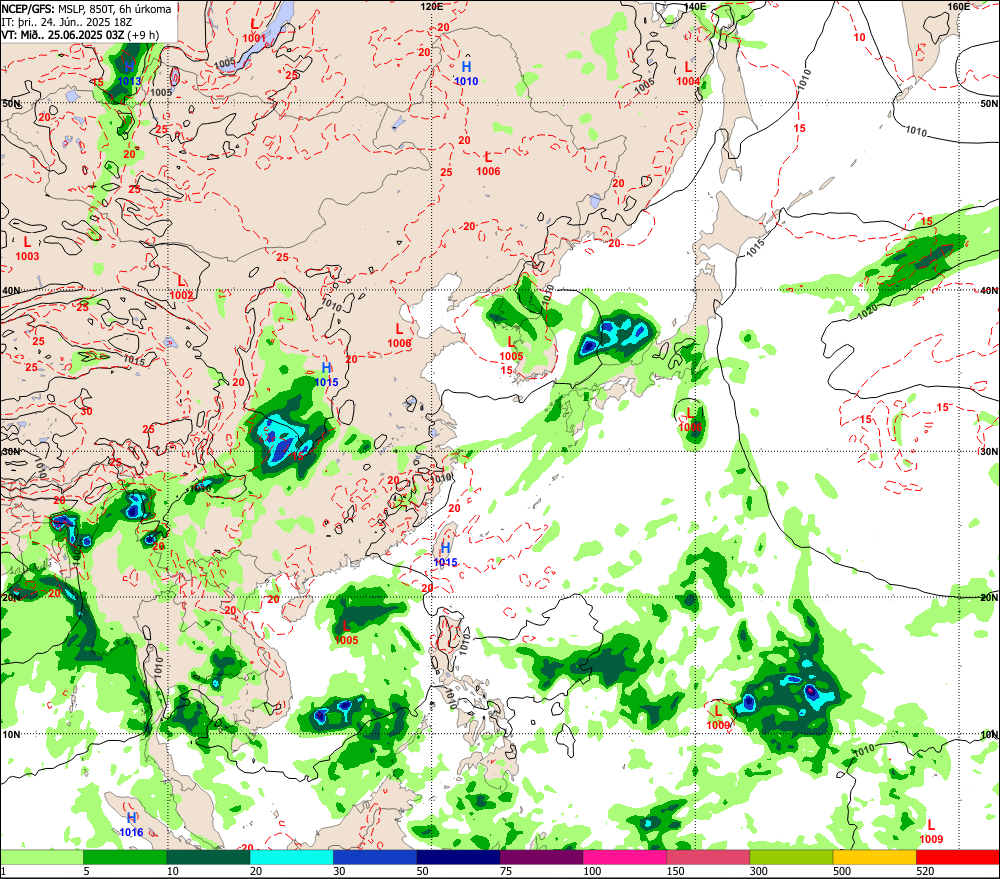Click the rose-red 150–300 mm legend swatch
This screenshot has height=879, width=1000.
tap(708, 857)
